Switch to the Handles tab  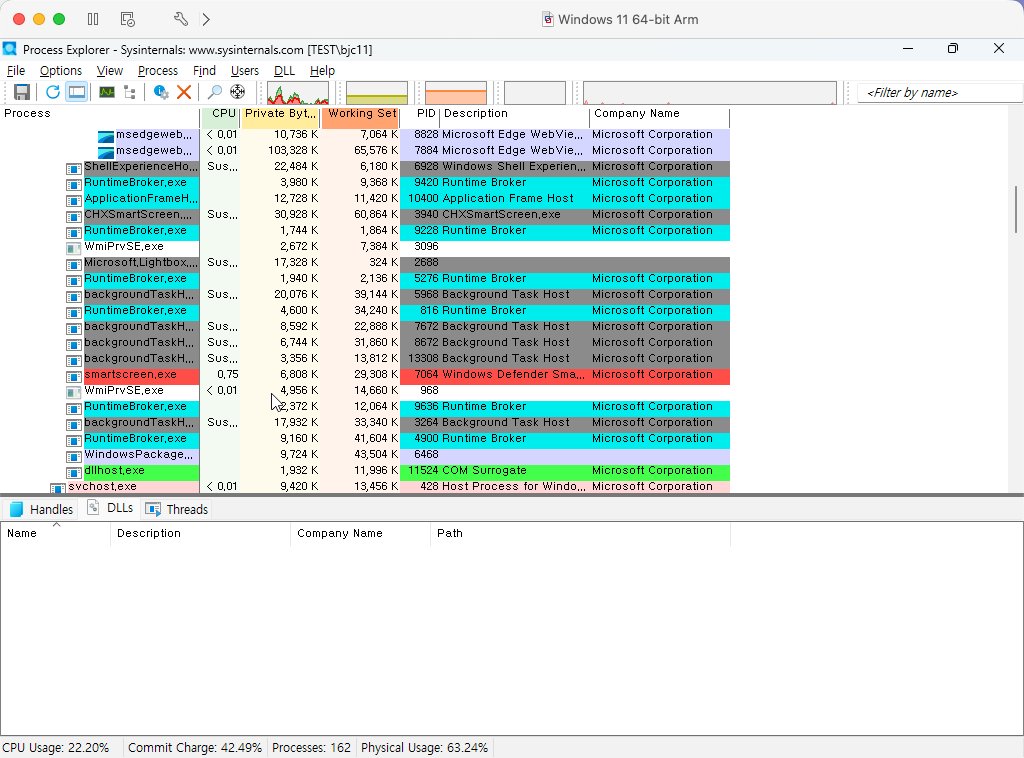[x=40, y=509]
